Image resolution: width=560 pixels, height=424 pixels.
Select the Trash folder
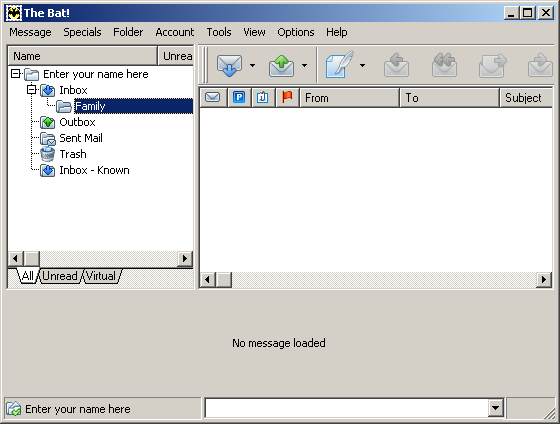(x=73, y=154)
